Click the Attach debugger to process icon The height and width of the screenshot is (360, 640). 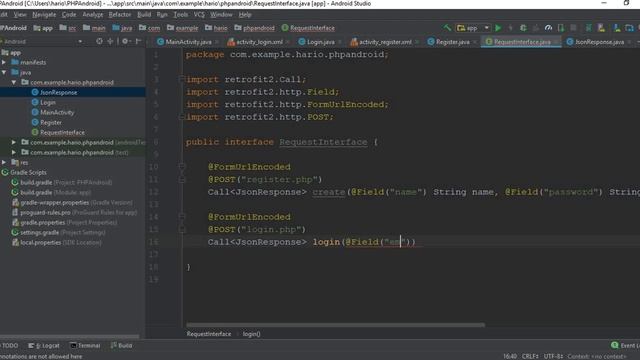click(x=561, y=28)
